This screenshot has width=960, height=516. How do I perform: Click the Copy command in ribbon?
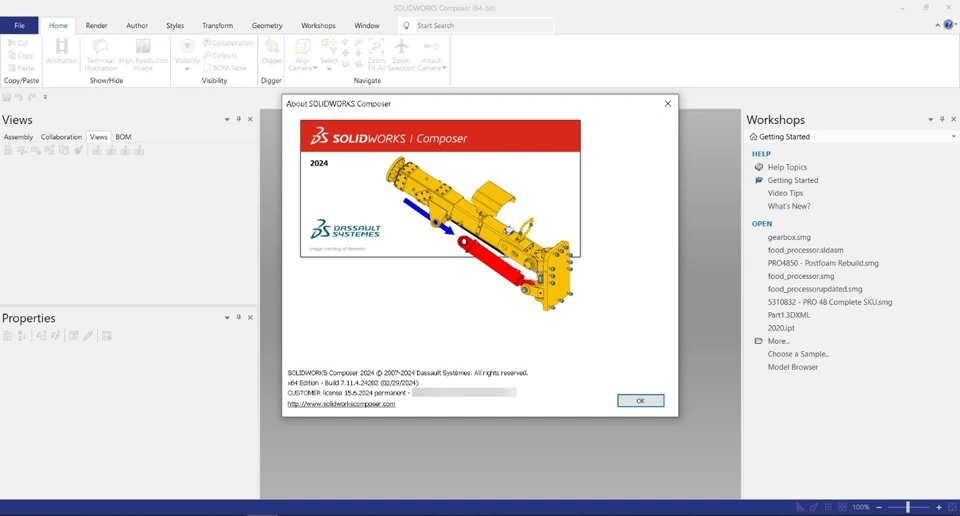click(x=20, y=55)
